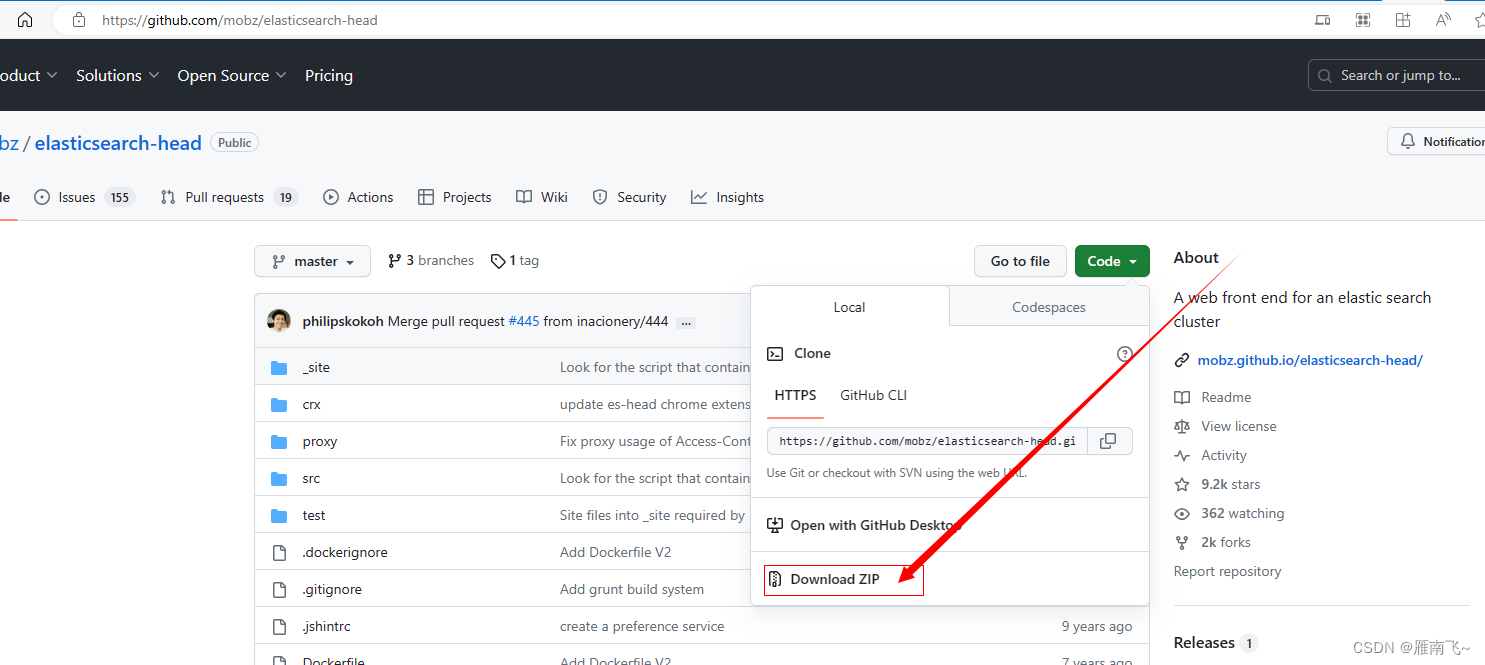This screenshot has height=665, width=1485.
Task: Open the mobz.github.io/elasticsearch-head/ link
Action: 1310,360
